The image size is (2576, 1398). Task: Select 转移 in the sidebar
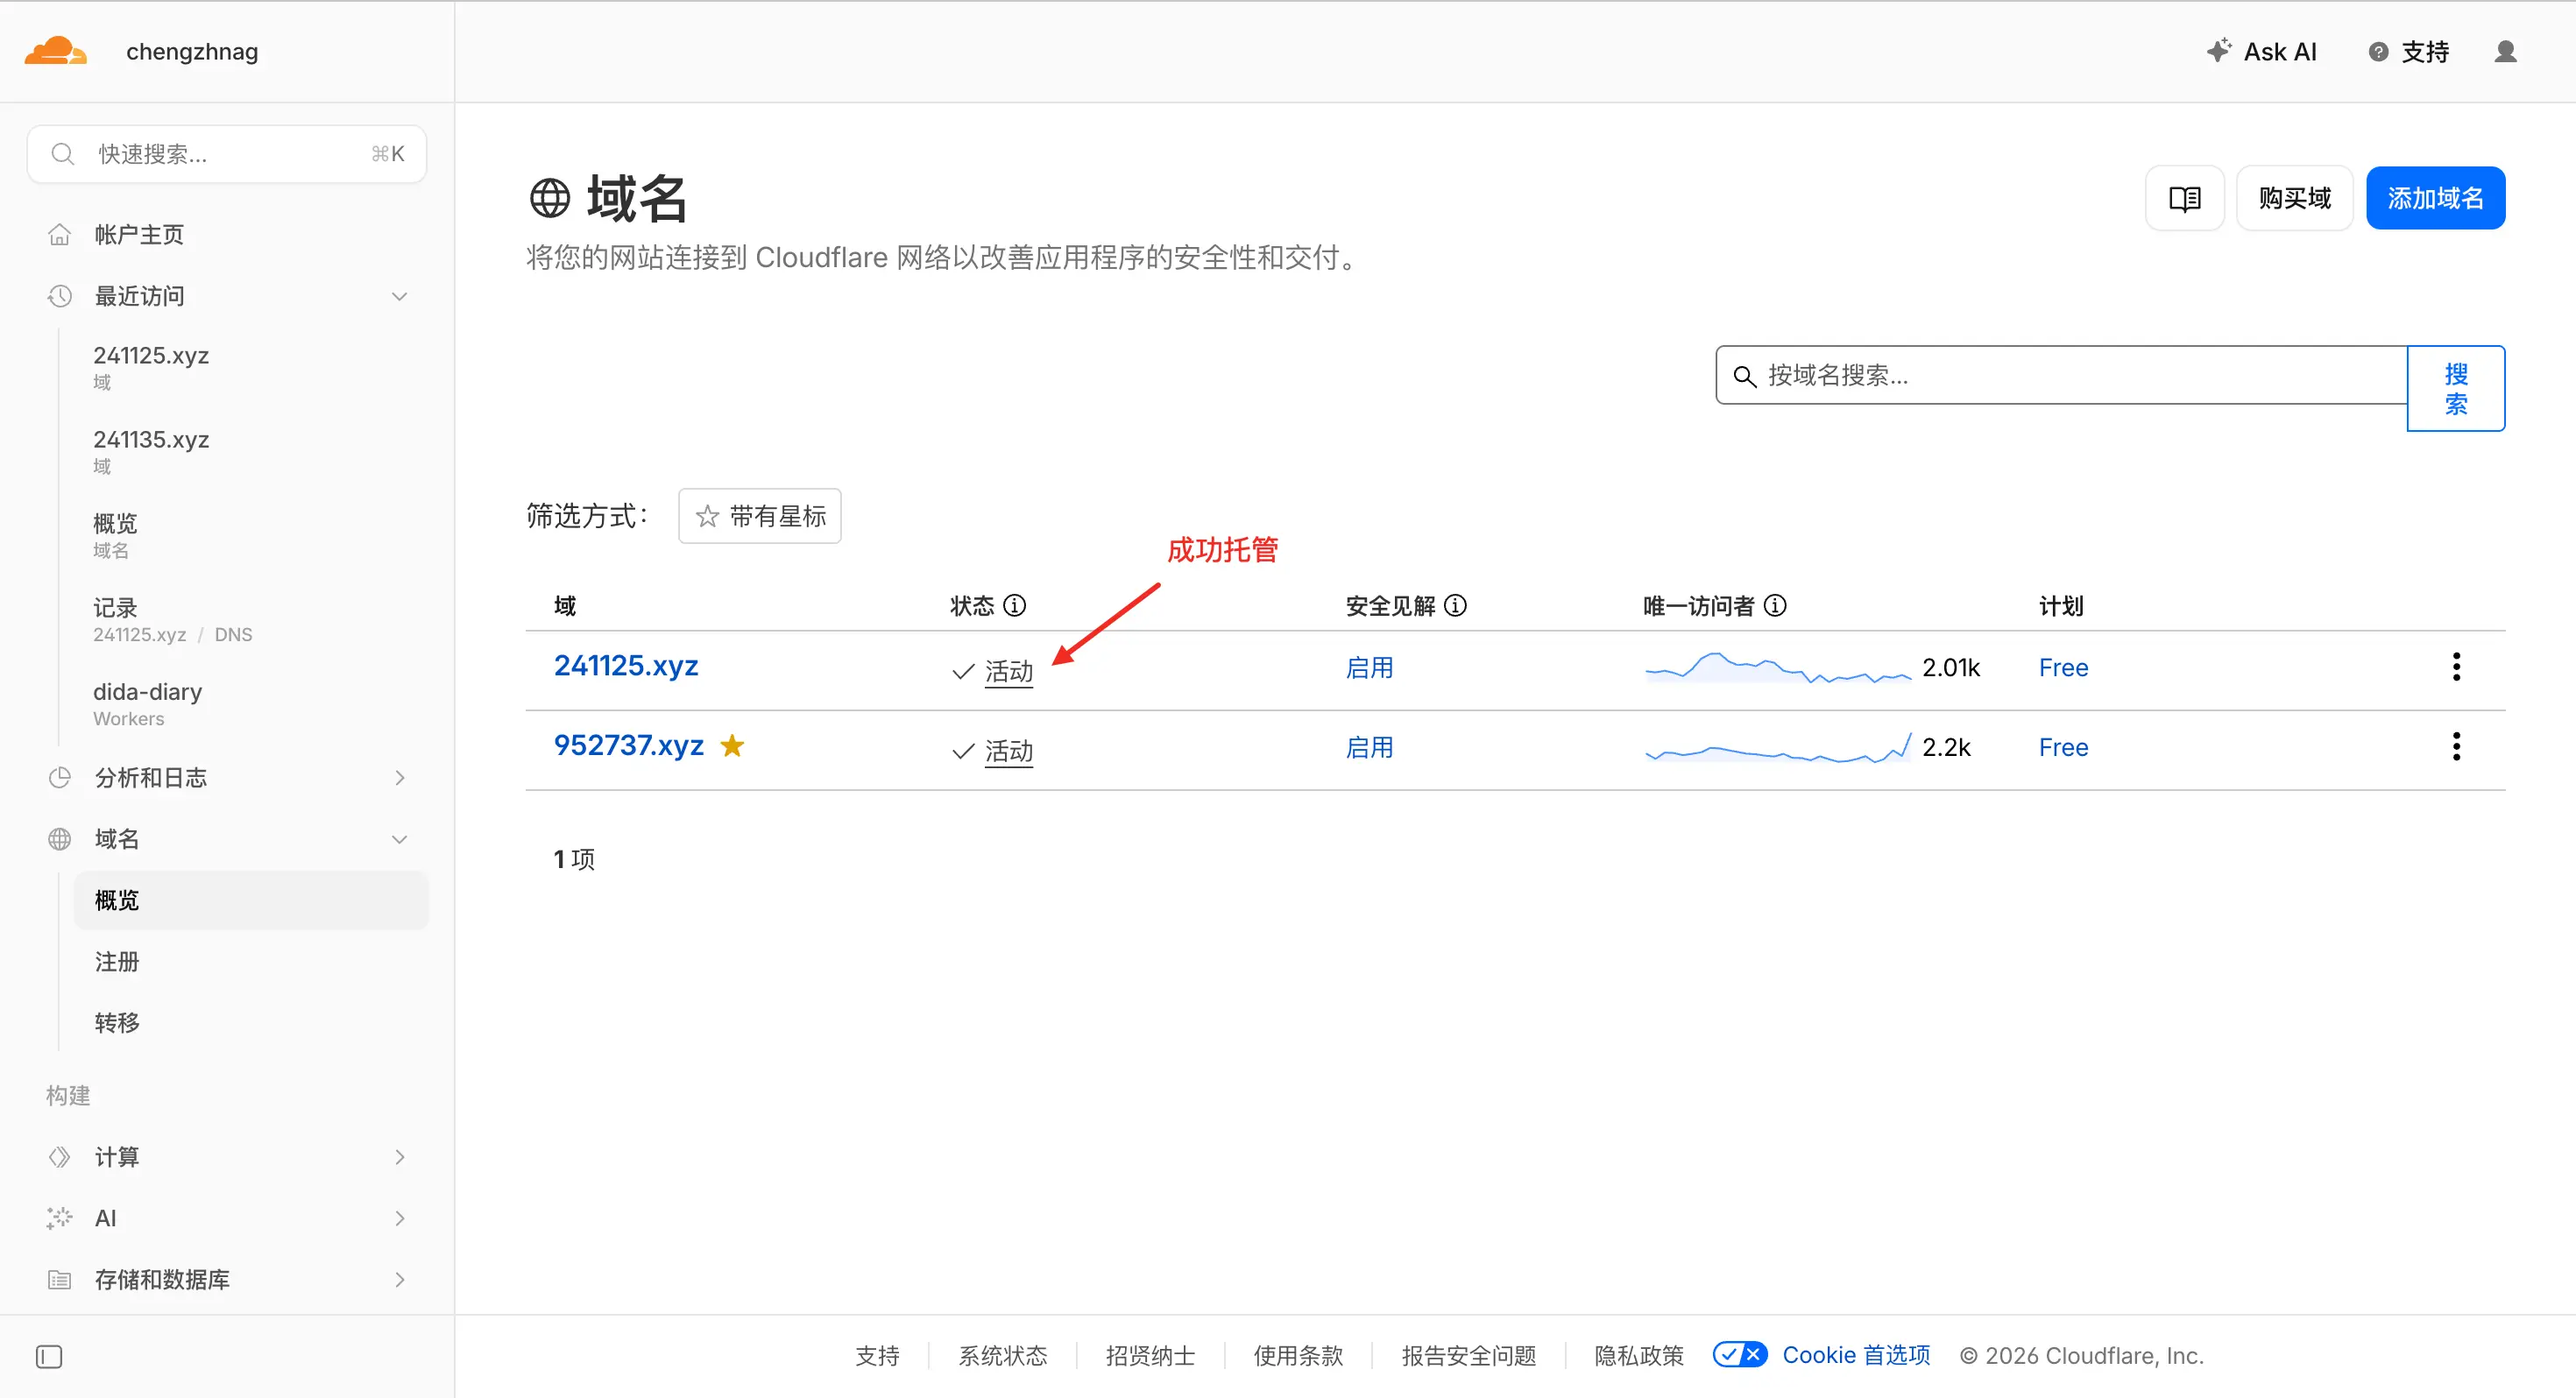(x=117, y=1023)
